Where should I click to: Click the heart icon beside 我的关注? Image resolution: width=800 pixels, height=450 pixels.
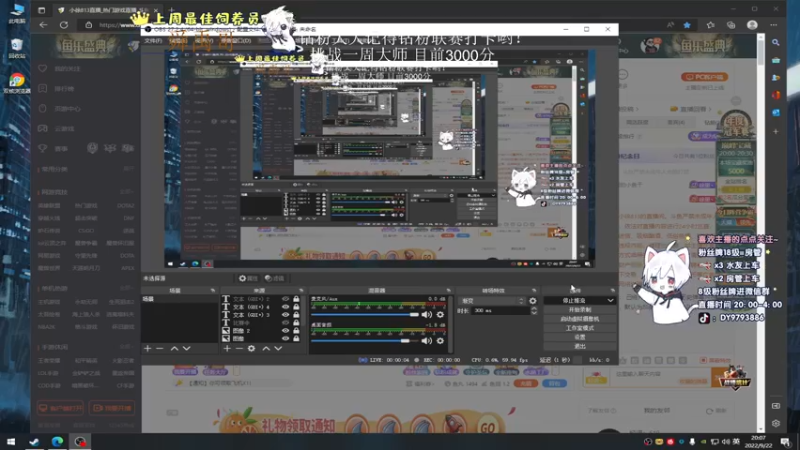tap(43, 68)
